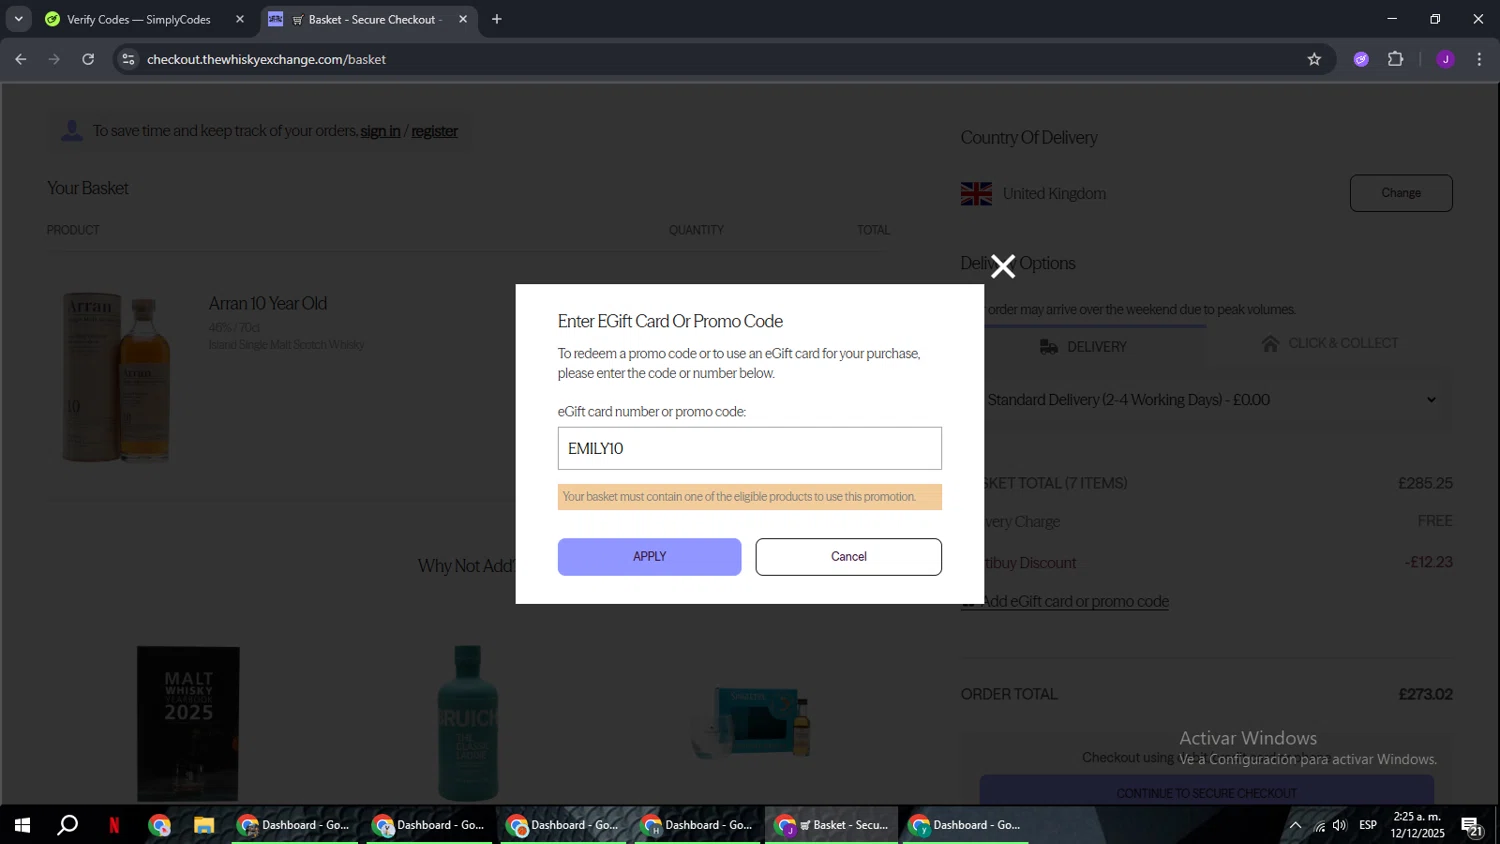Close the Verify Codes tab
The width and height of the screenshot is (1500, 844).
click(x=240, y=19)
